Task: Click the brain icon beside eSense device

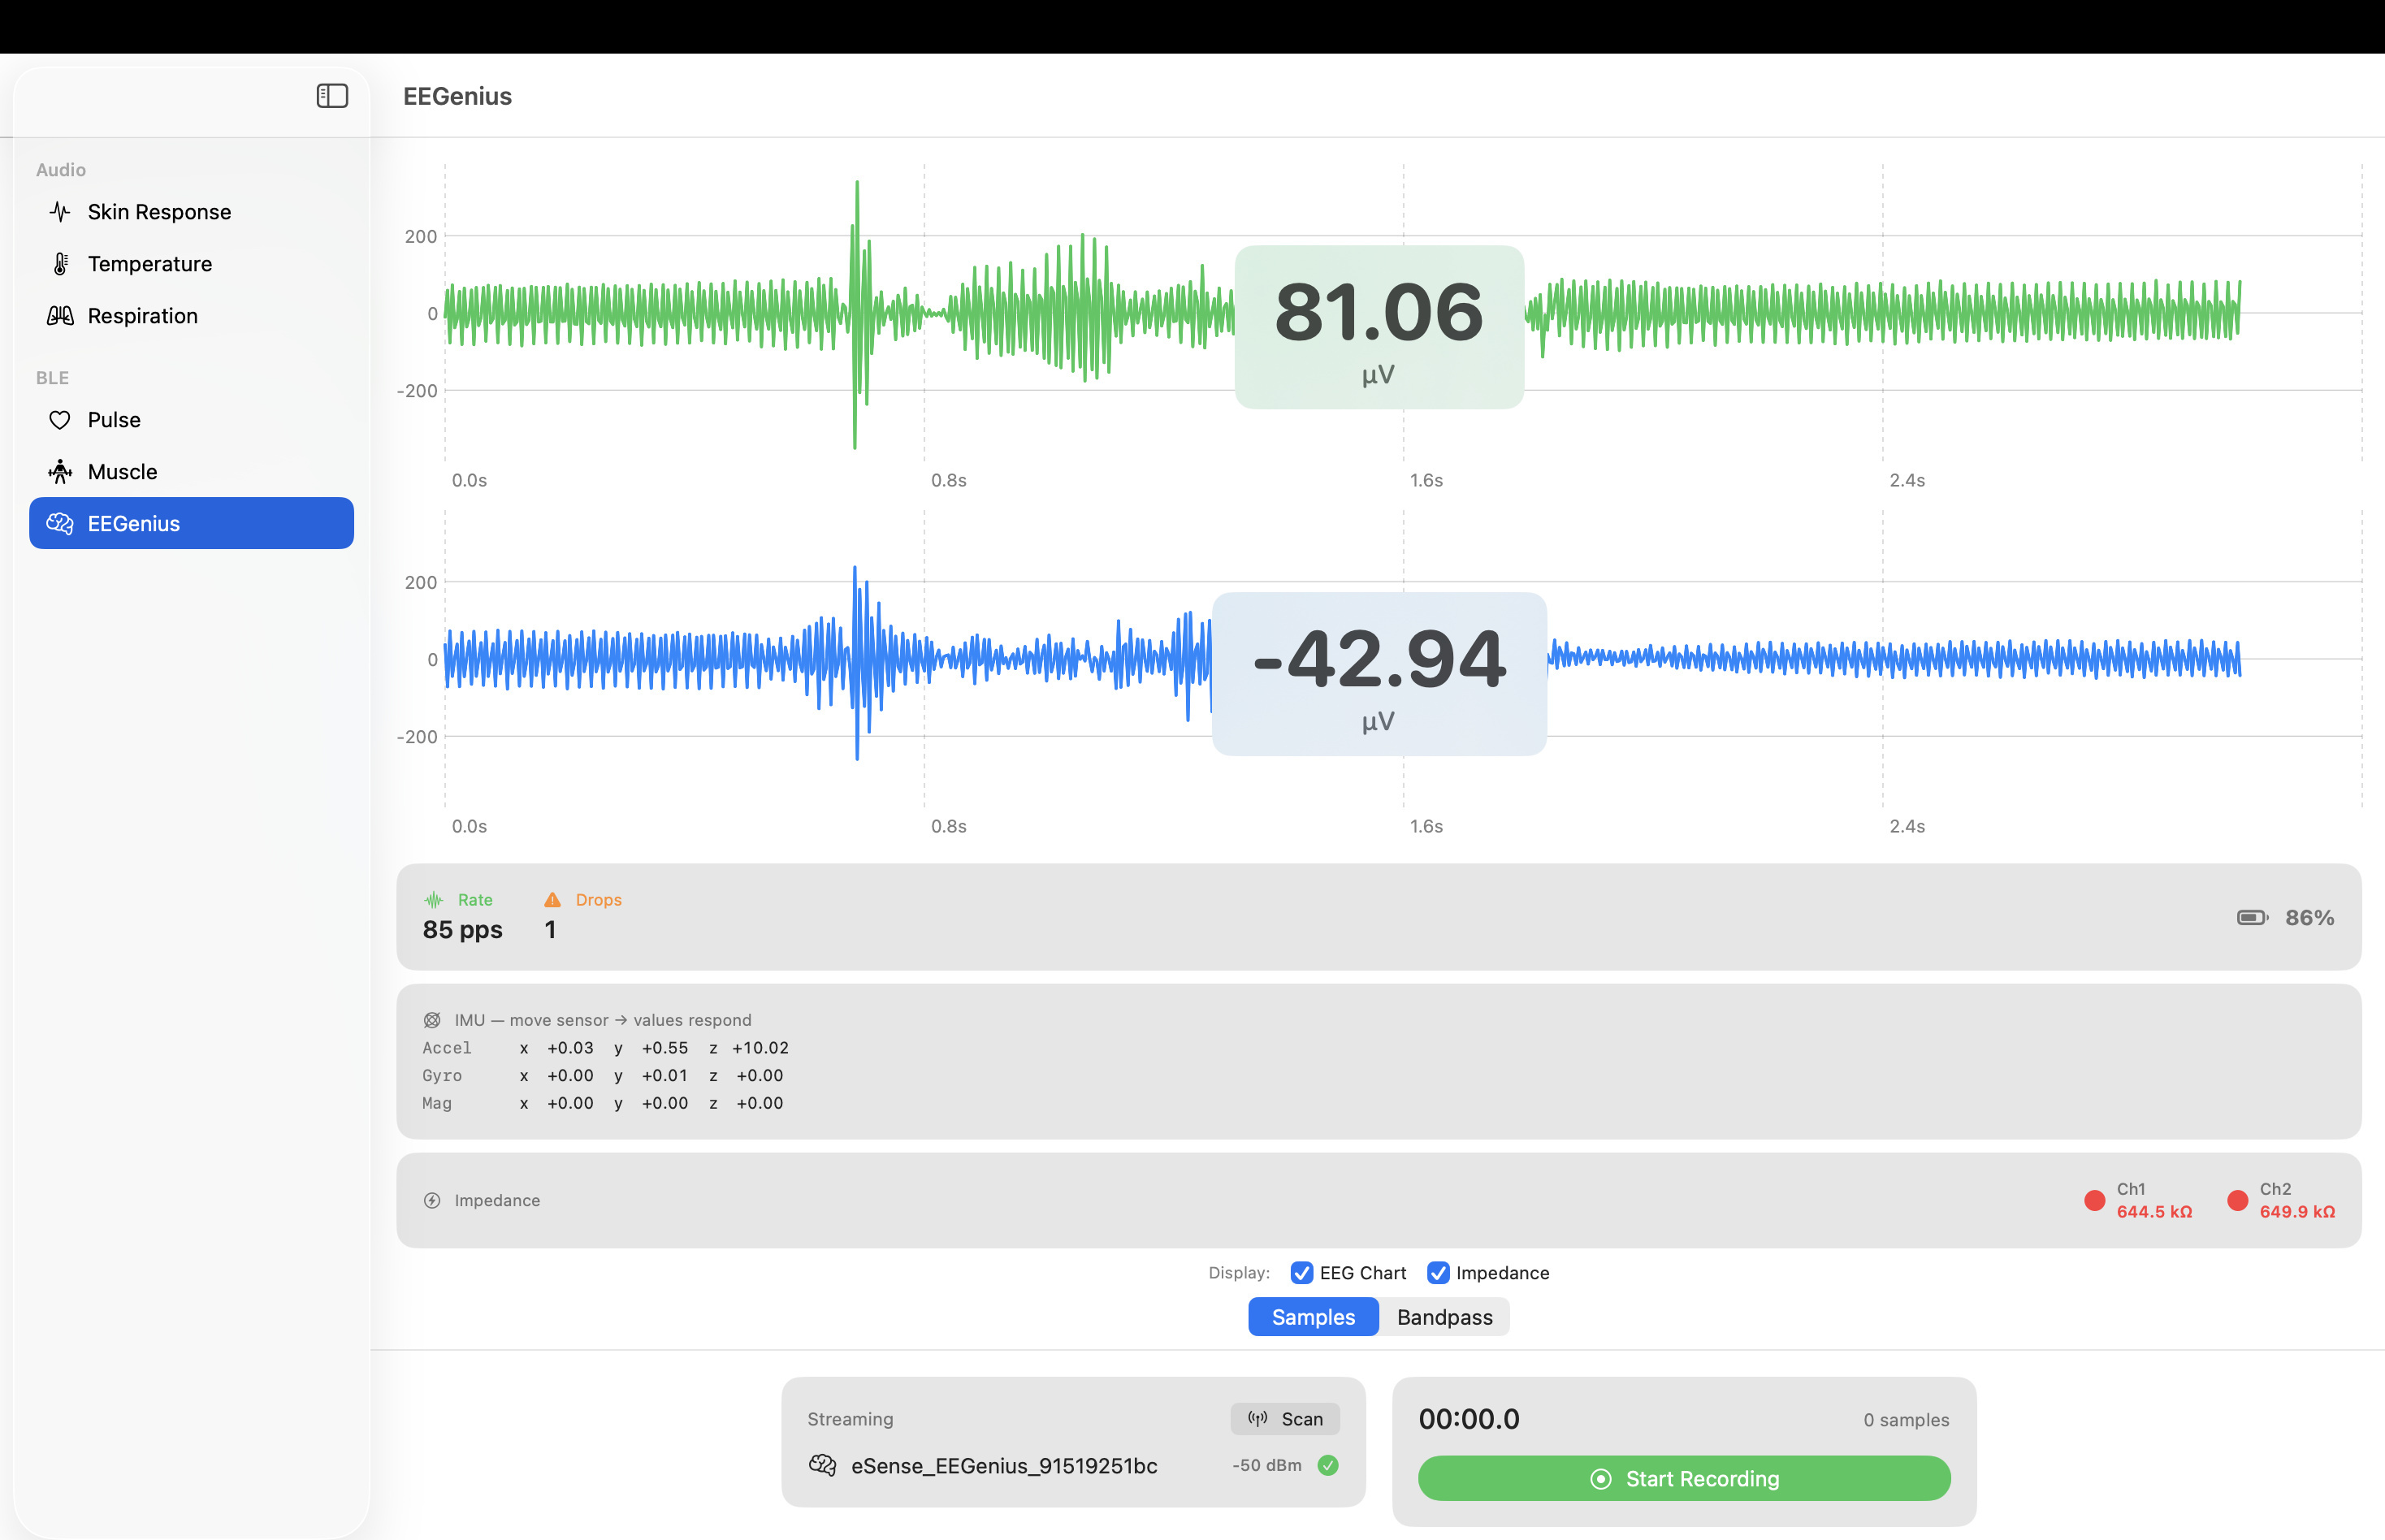Action: coord(822,1465)
